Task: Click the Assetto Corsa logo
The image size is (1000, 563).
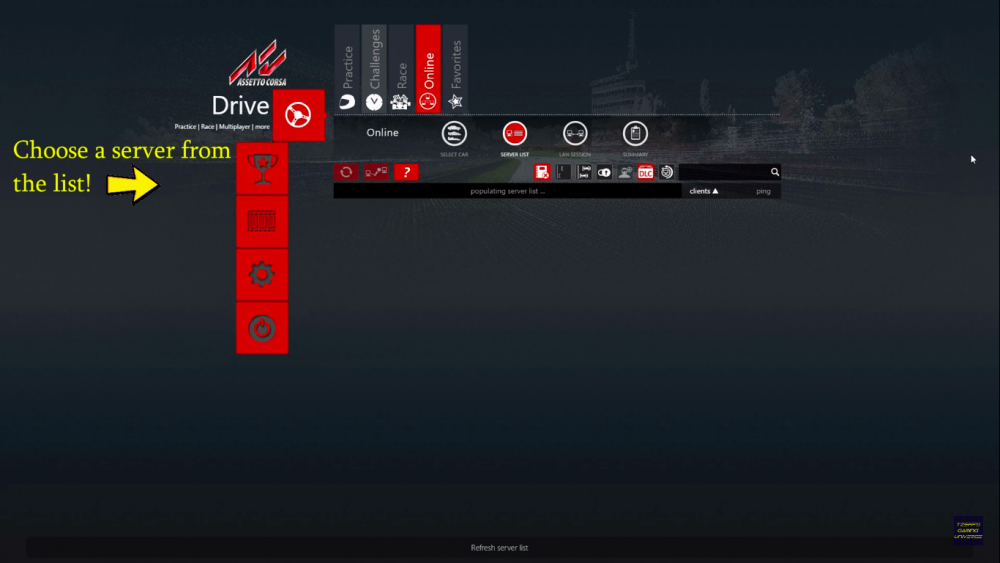Action: [258, 63]
